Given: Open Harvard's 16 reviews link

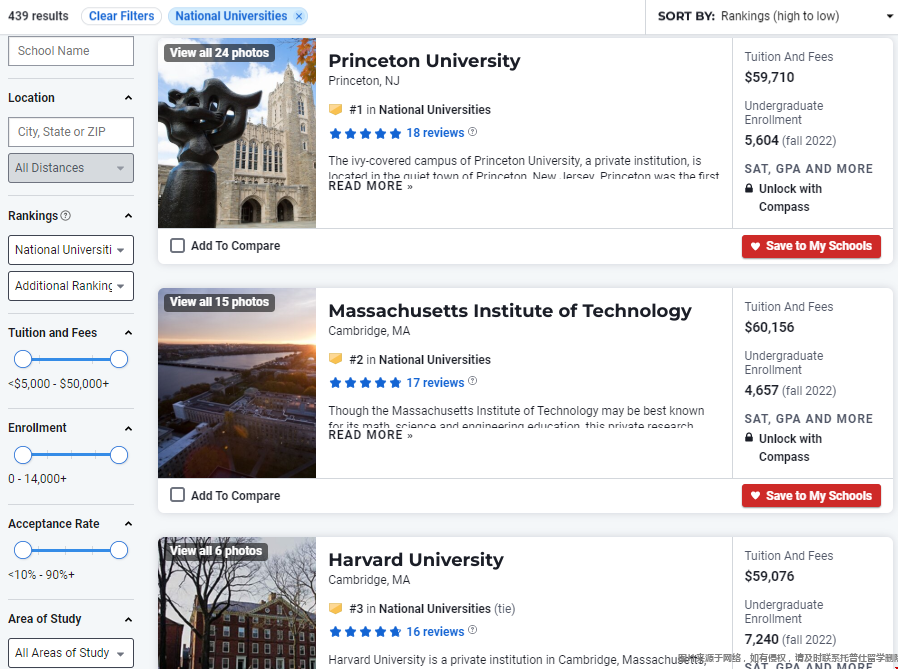Looking at the screenshot, I should coord(435,632).
